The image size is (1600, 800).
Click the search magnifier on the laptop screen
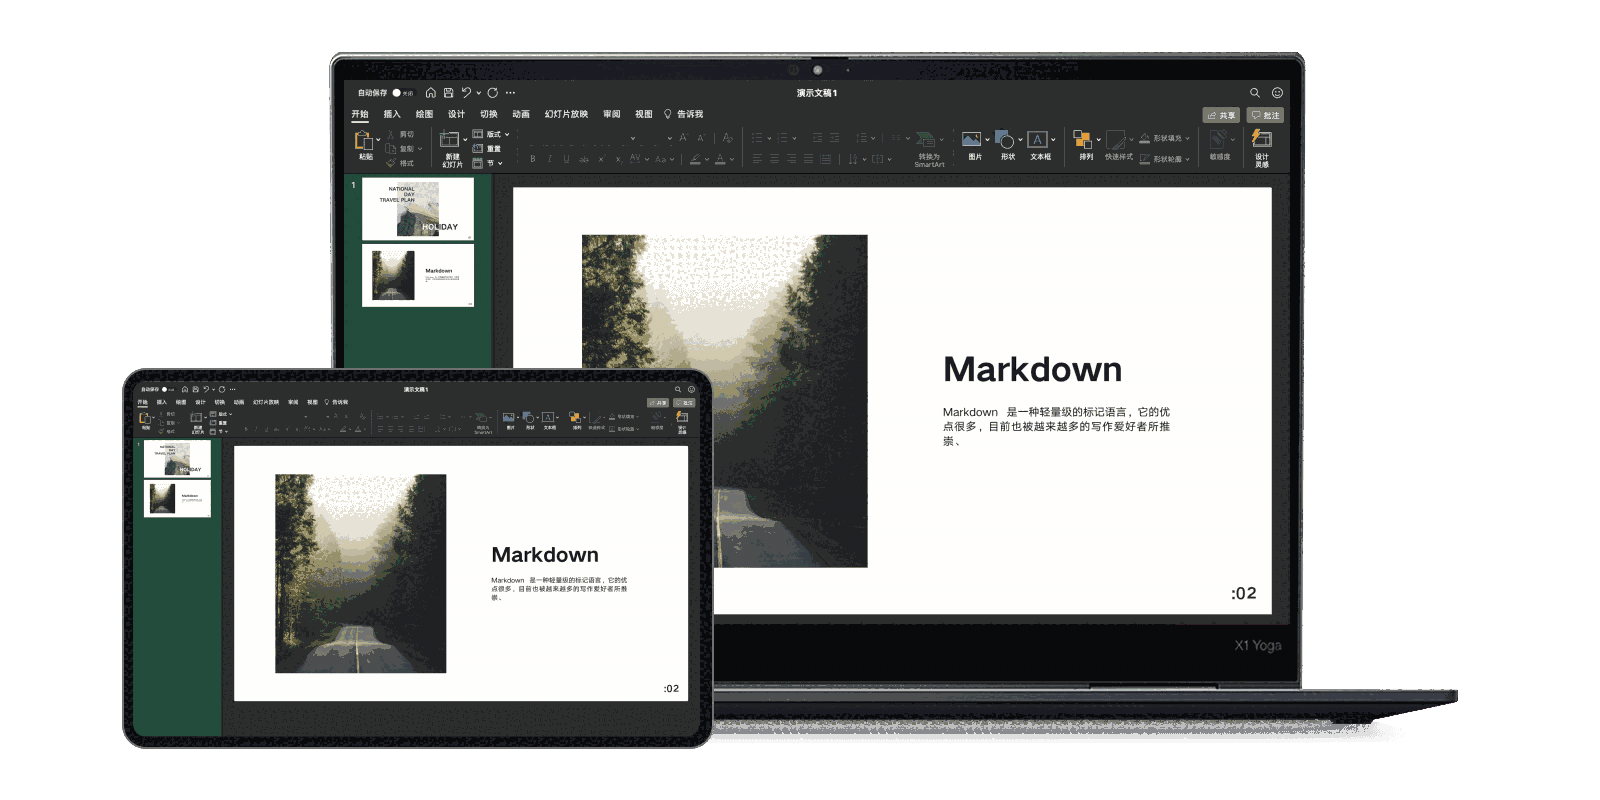click(1255, 93)
